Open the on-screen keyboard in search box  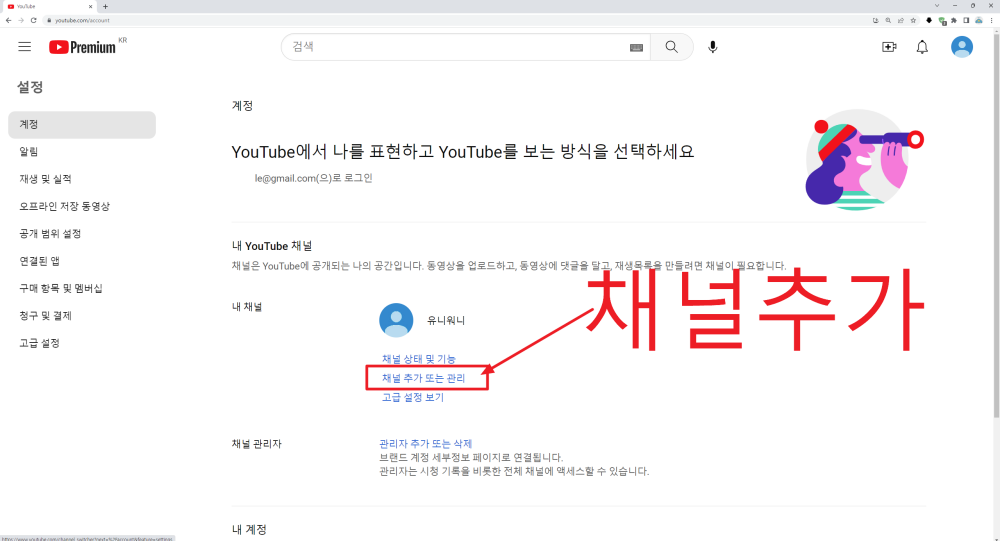[636, 47]
